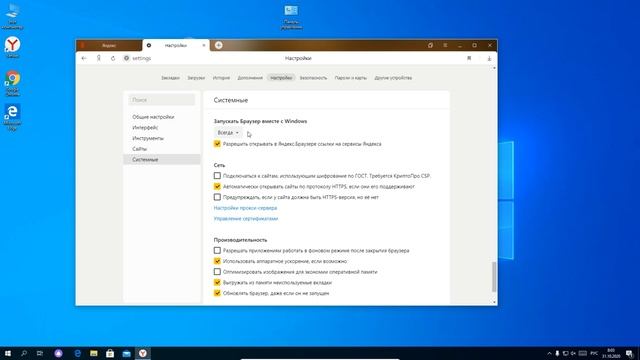Switch to Дополнения section tab
The width and height of the screenshot is (640, 360).
(250, 78)
